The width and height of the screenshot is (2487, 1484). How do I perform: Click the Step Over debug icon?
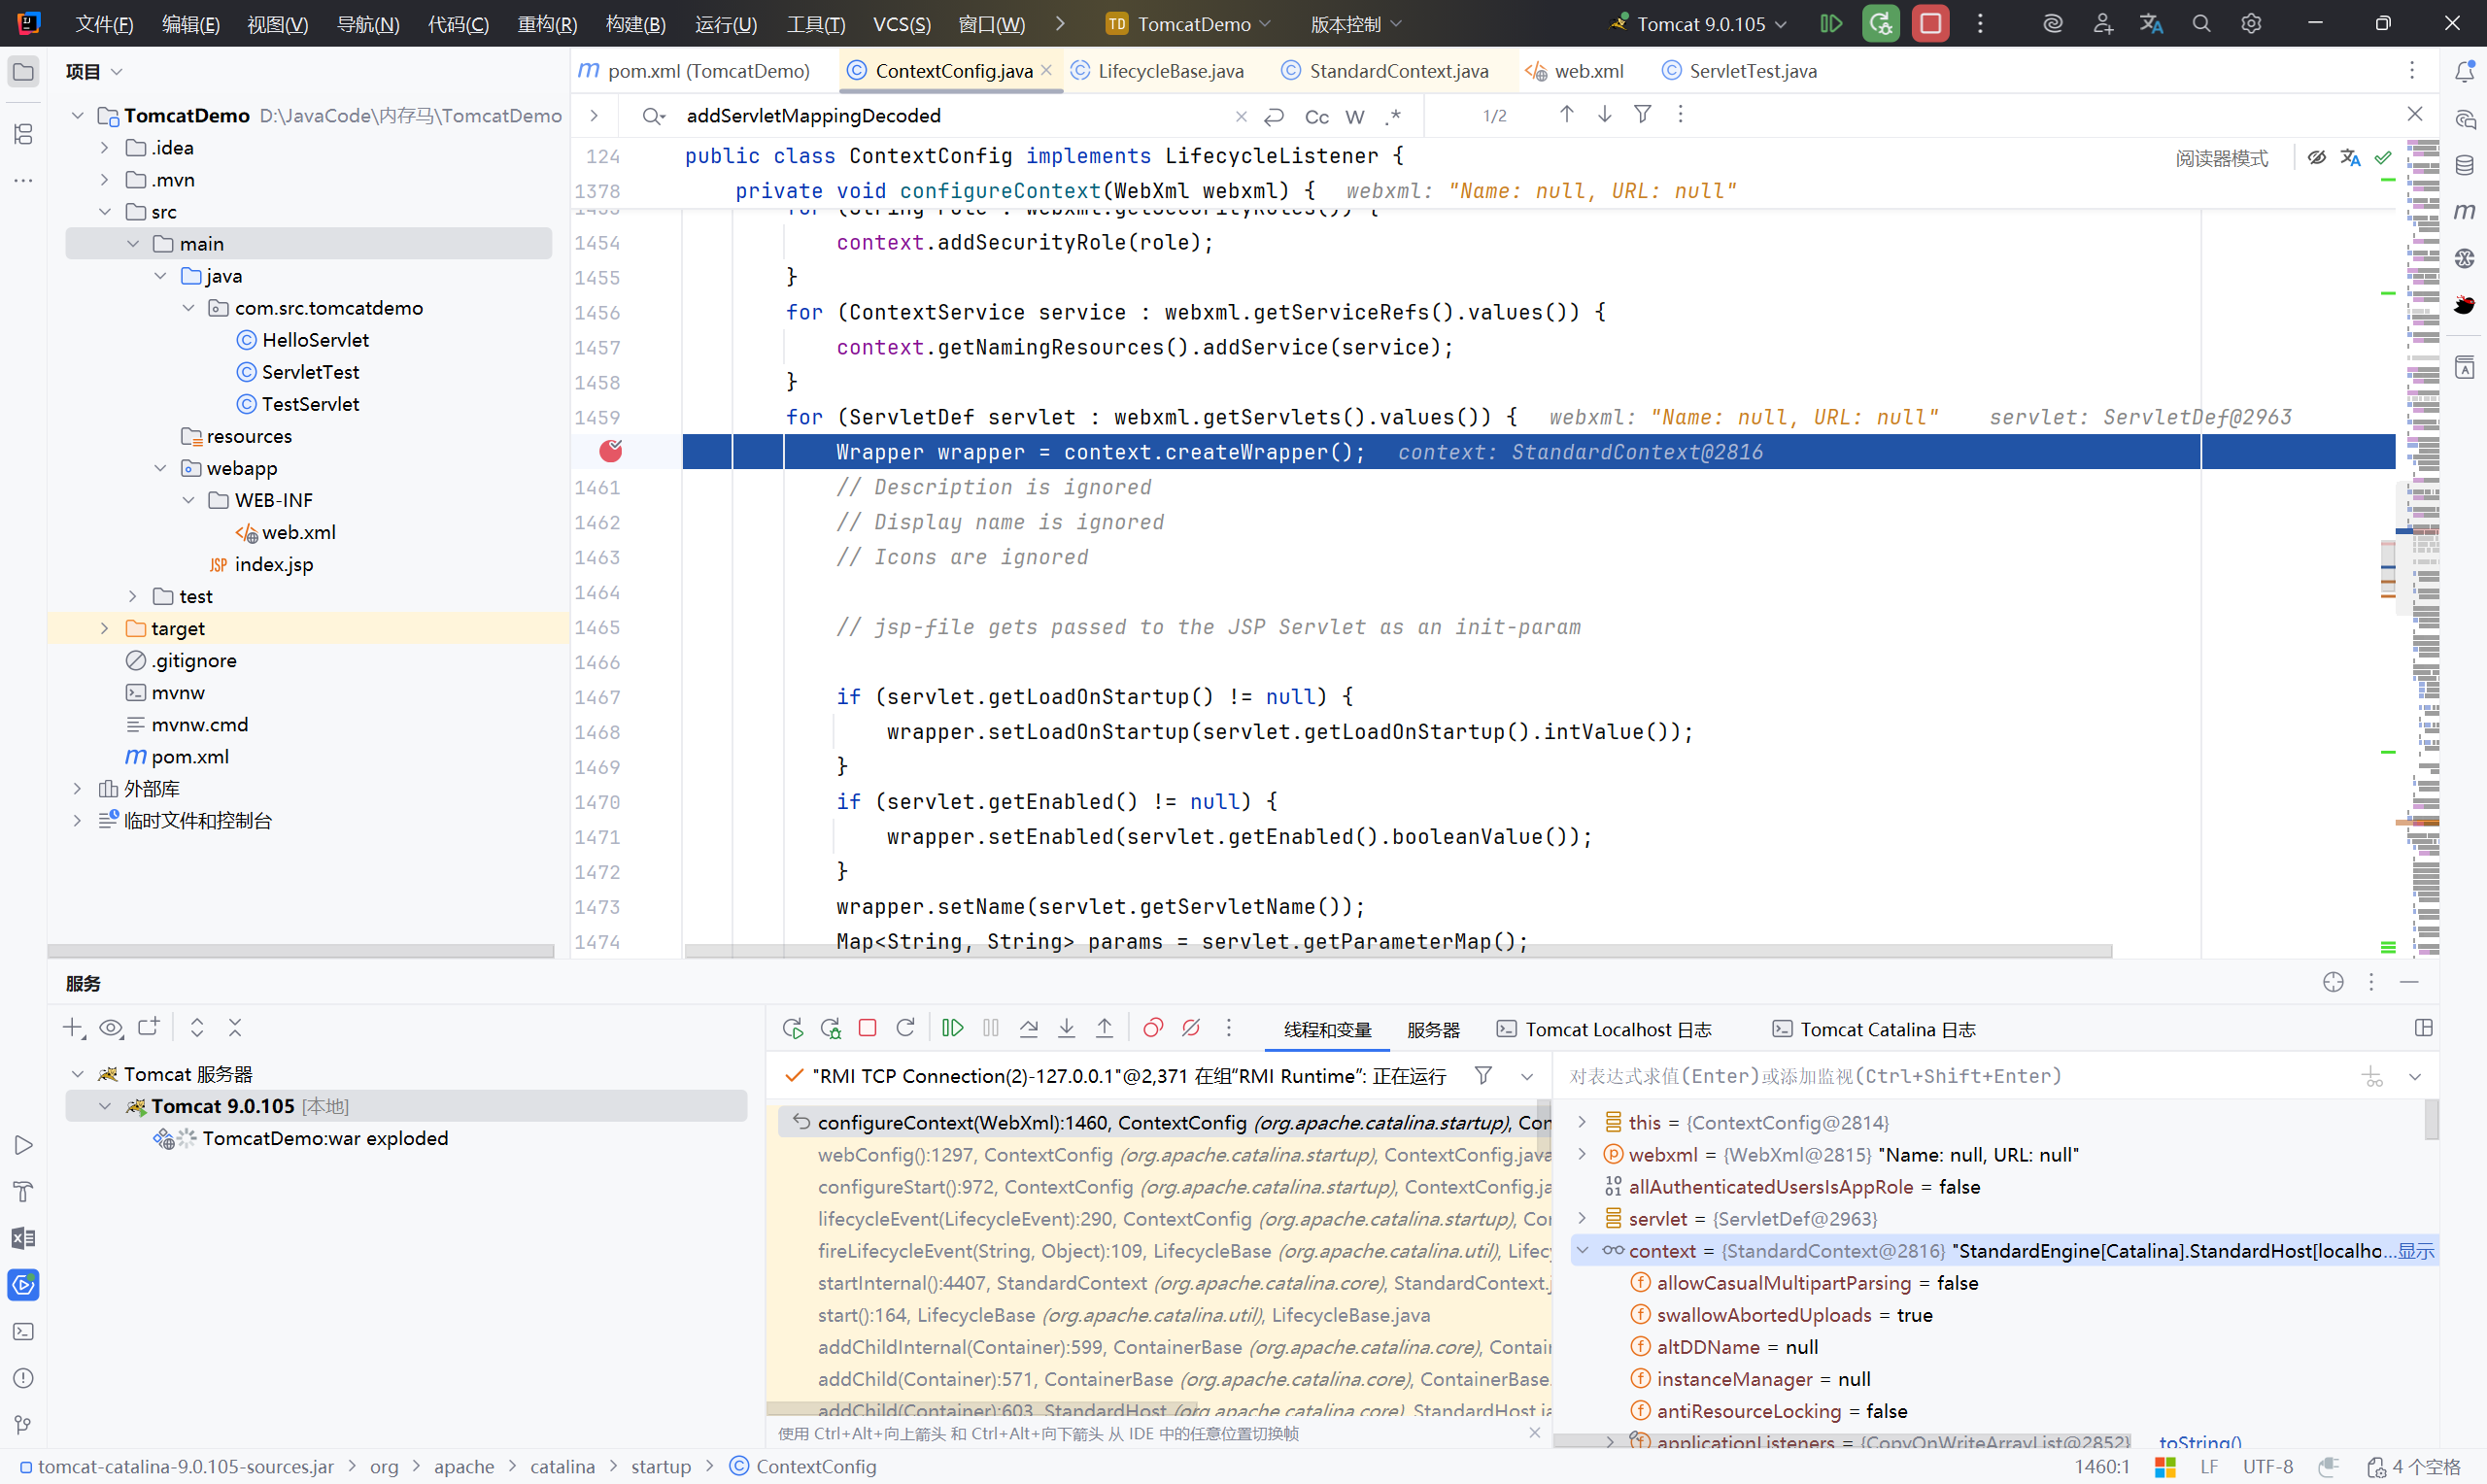point(1028,1028)
